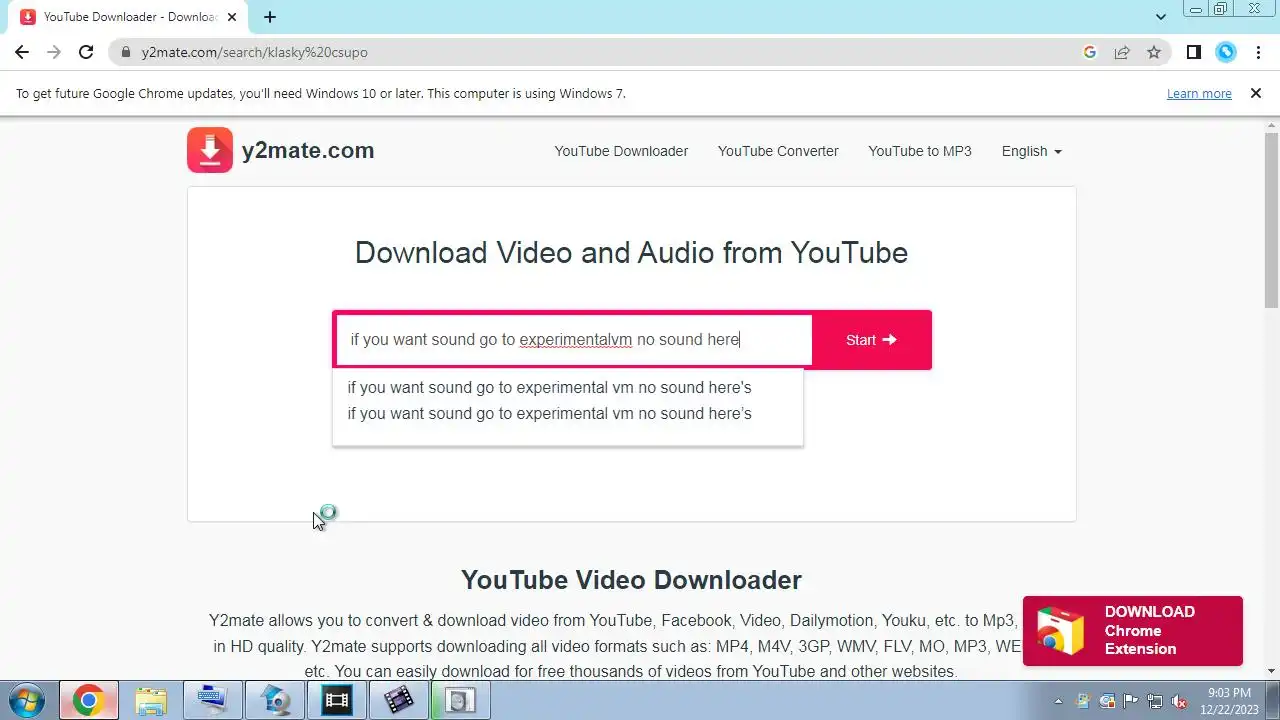Viewport: 1280px width, 720px height.
Task: Select the YouTube Downloader browser tab
Action: 128,17
